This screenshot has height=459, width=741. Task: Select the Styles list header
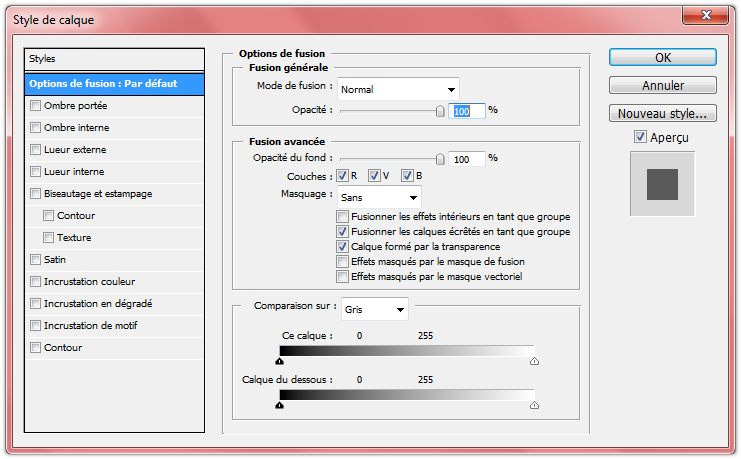(x=116, y=60)
